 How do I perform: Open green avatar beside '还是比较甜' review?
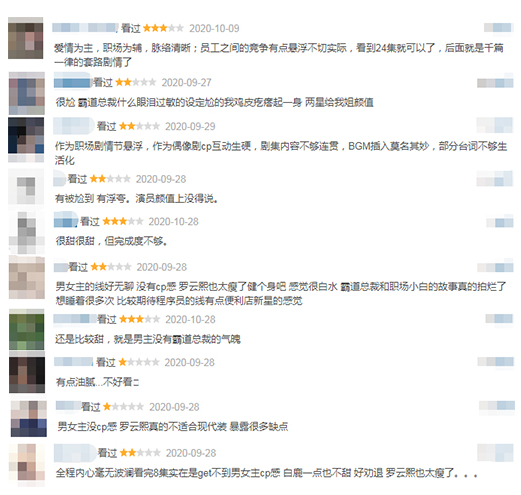pos(27,329)
